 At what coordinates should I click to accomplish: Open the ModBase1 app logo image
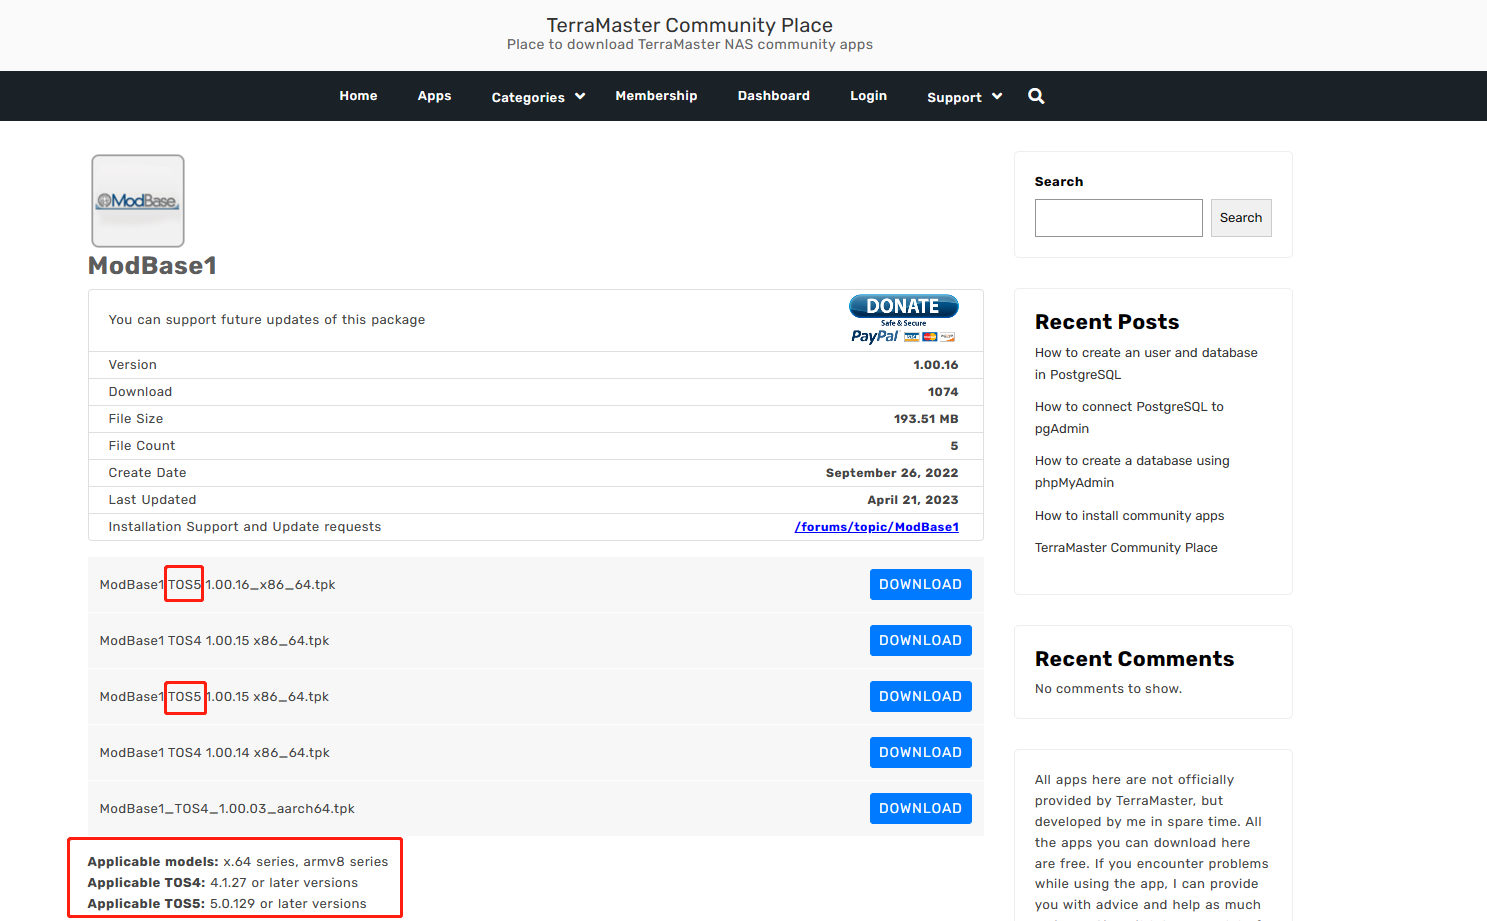tap(138, 201)
